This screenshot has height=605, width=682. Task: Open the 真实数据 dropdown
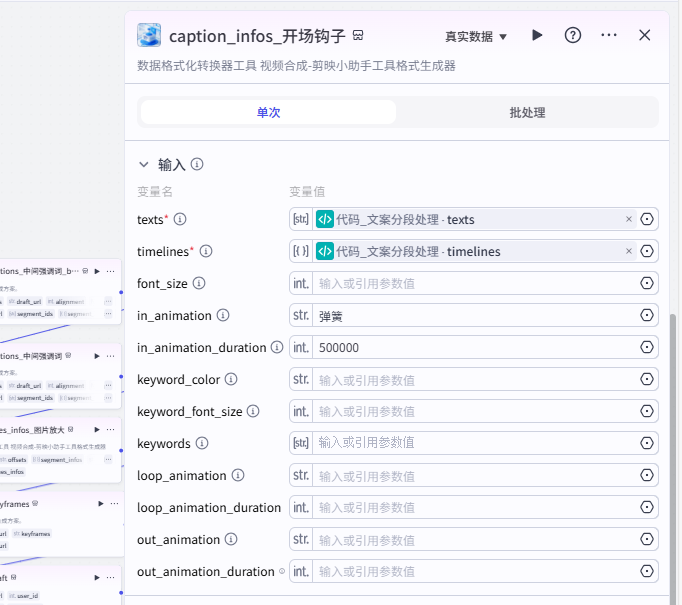click(476, 37)
